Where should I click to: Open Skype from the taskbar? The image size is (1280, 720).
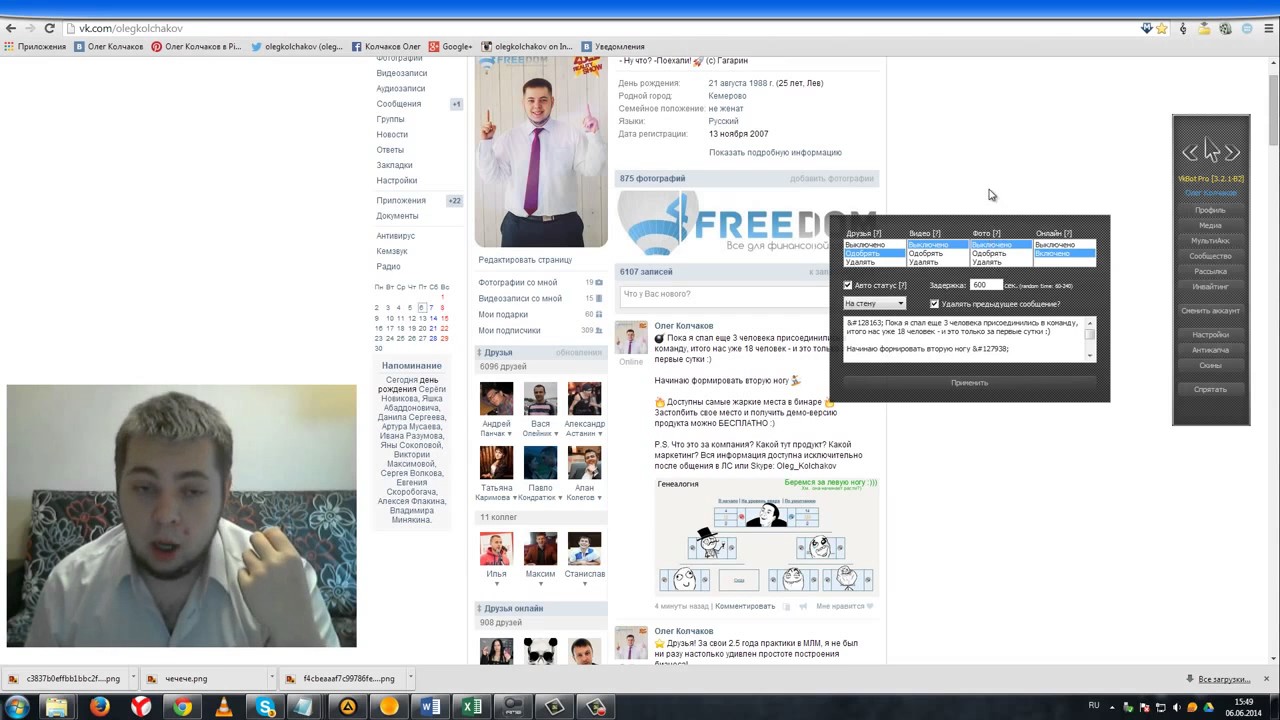[x=265, y=707]
